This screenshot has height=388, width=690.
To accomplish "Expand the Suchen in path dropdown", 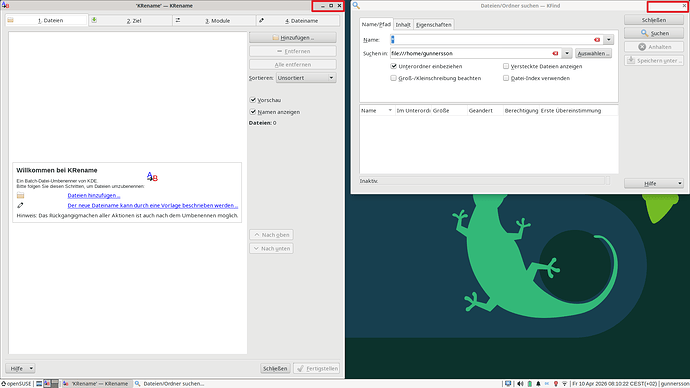I will click(567, 53).
